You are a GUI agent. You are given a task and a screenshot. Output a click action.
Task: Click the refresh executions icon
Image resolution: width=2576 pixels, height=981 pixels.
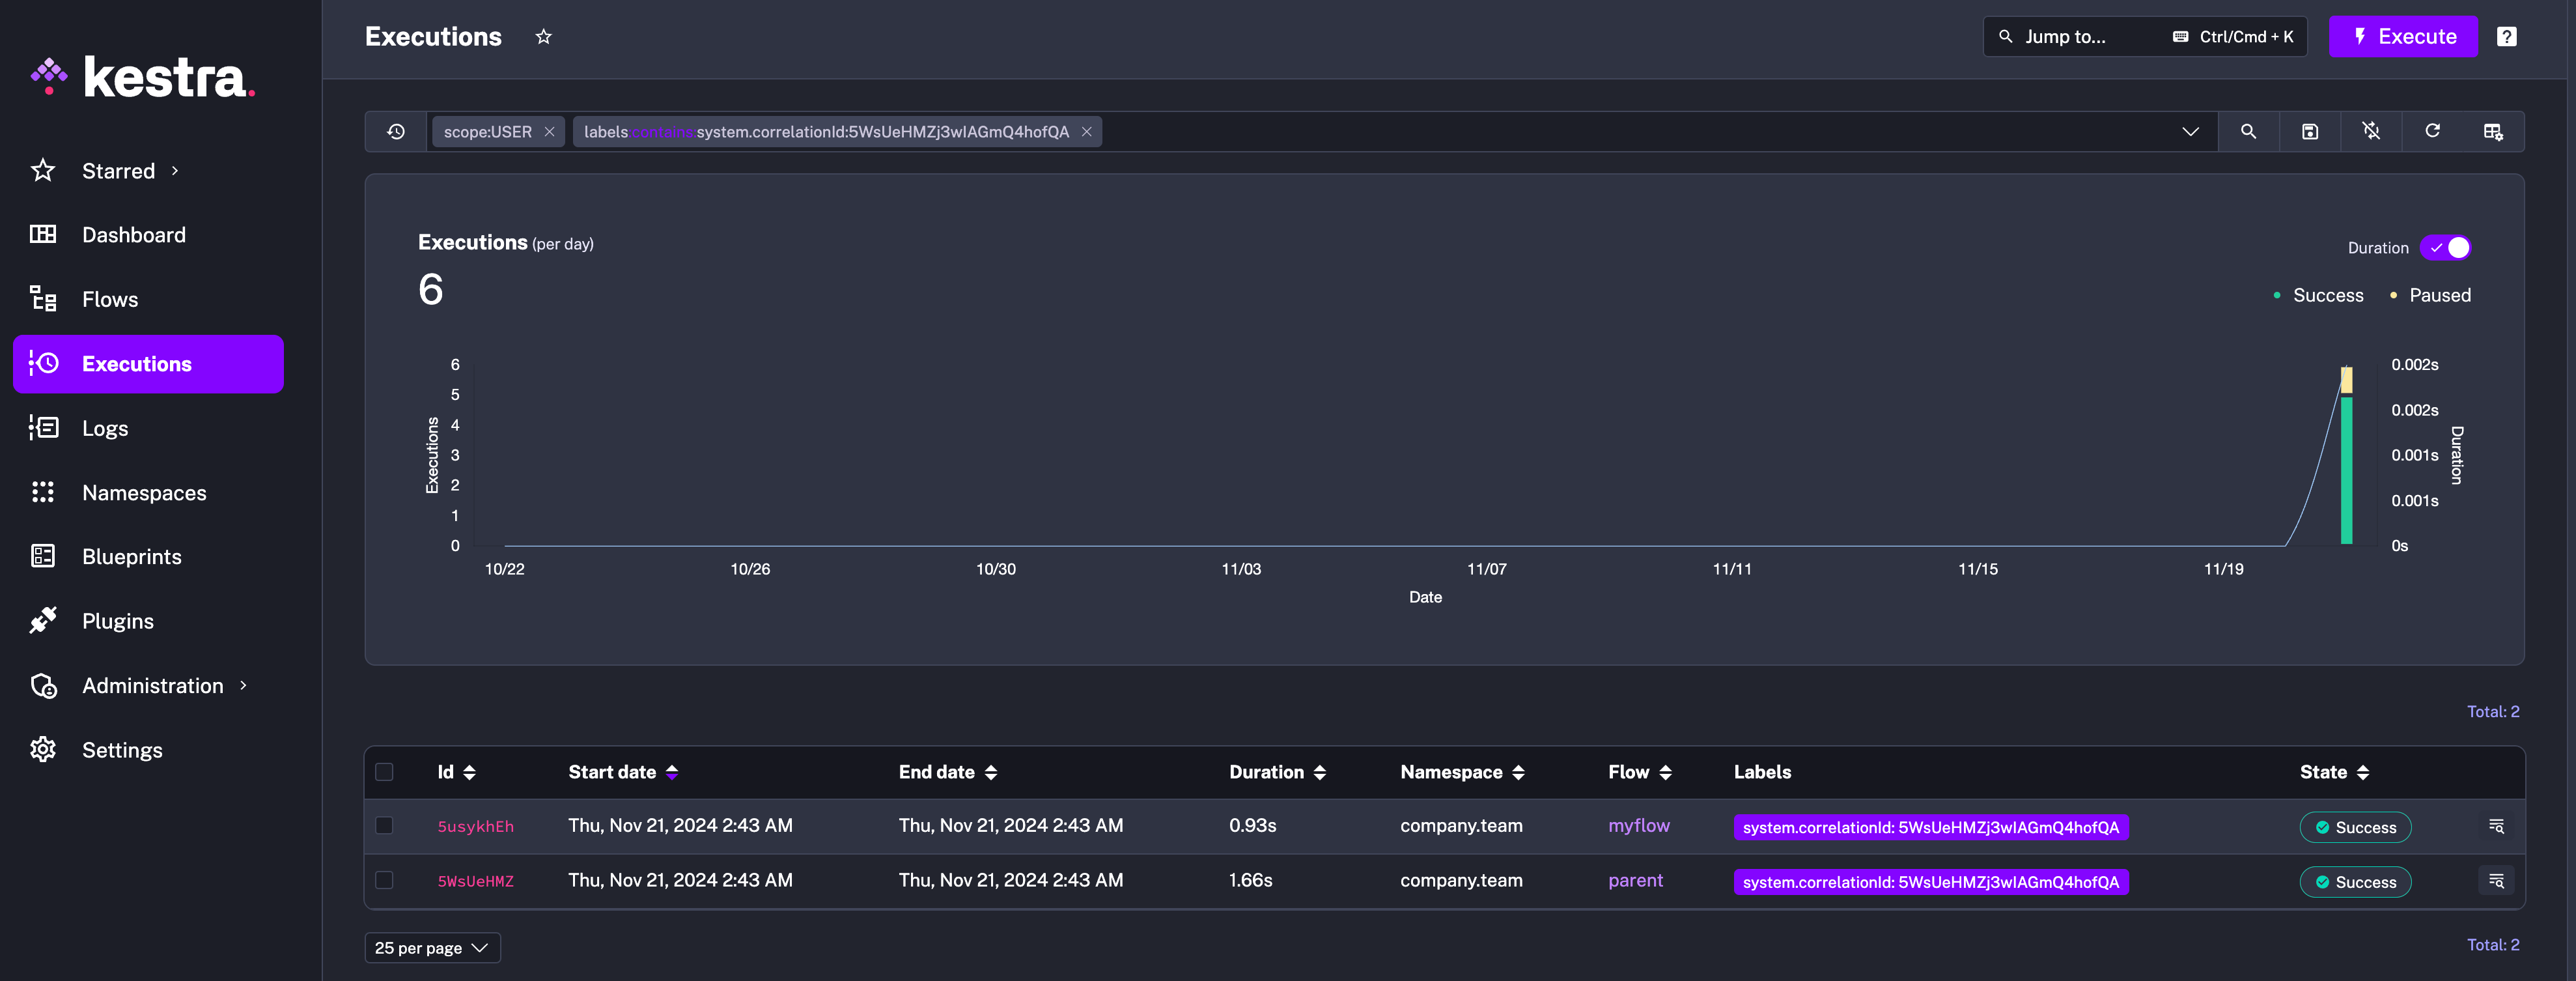tap(2432, 131)
